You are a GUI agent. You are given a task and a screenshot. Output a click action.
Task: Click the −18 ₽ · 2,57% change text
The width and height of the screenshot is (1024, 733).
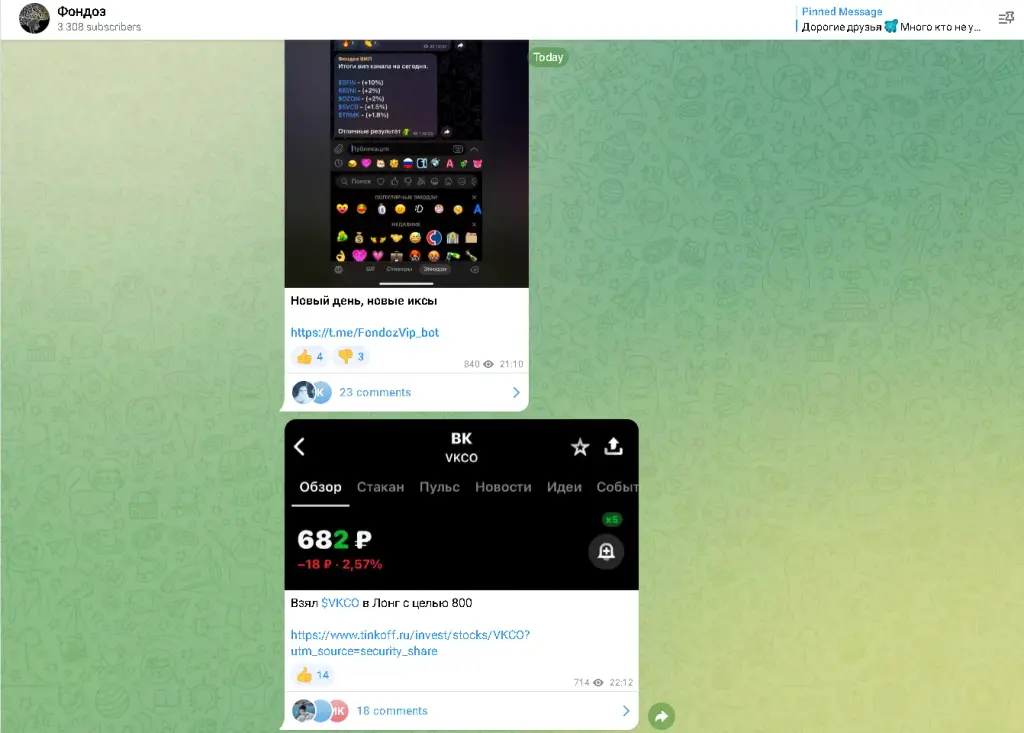click(x=340, y=564)
